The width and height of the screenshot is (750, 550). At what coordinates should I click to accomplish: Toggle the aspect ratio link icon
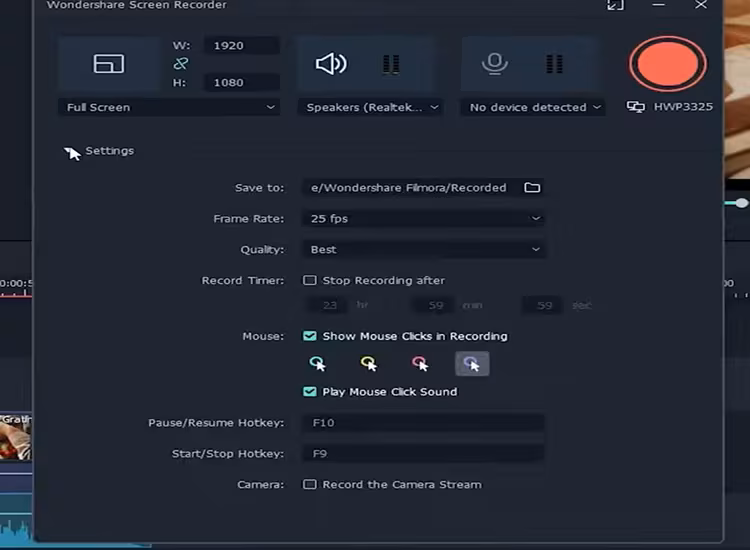180,63
